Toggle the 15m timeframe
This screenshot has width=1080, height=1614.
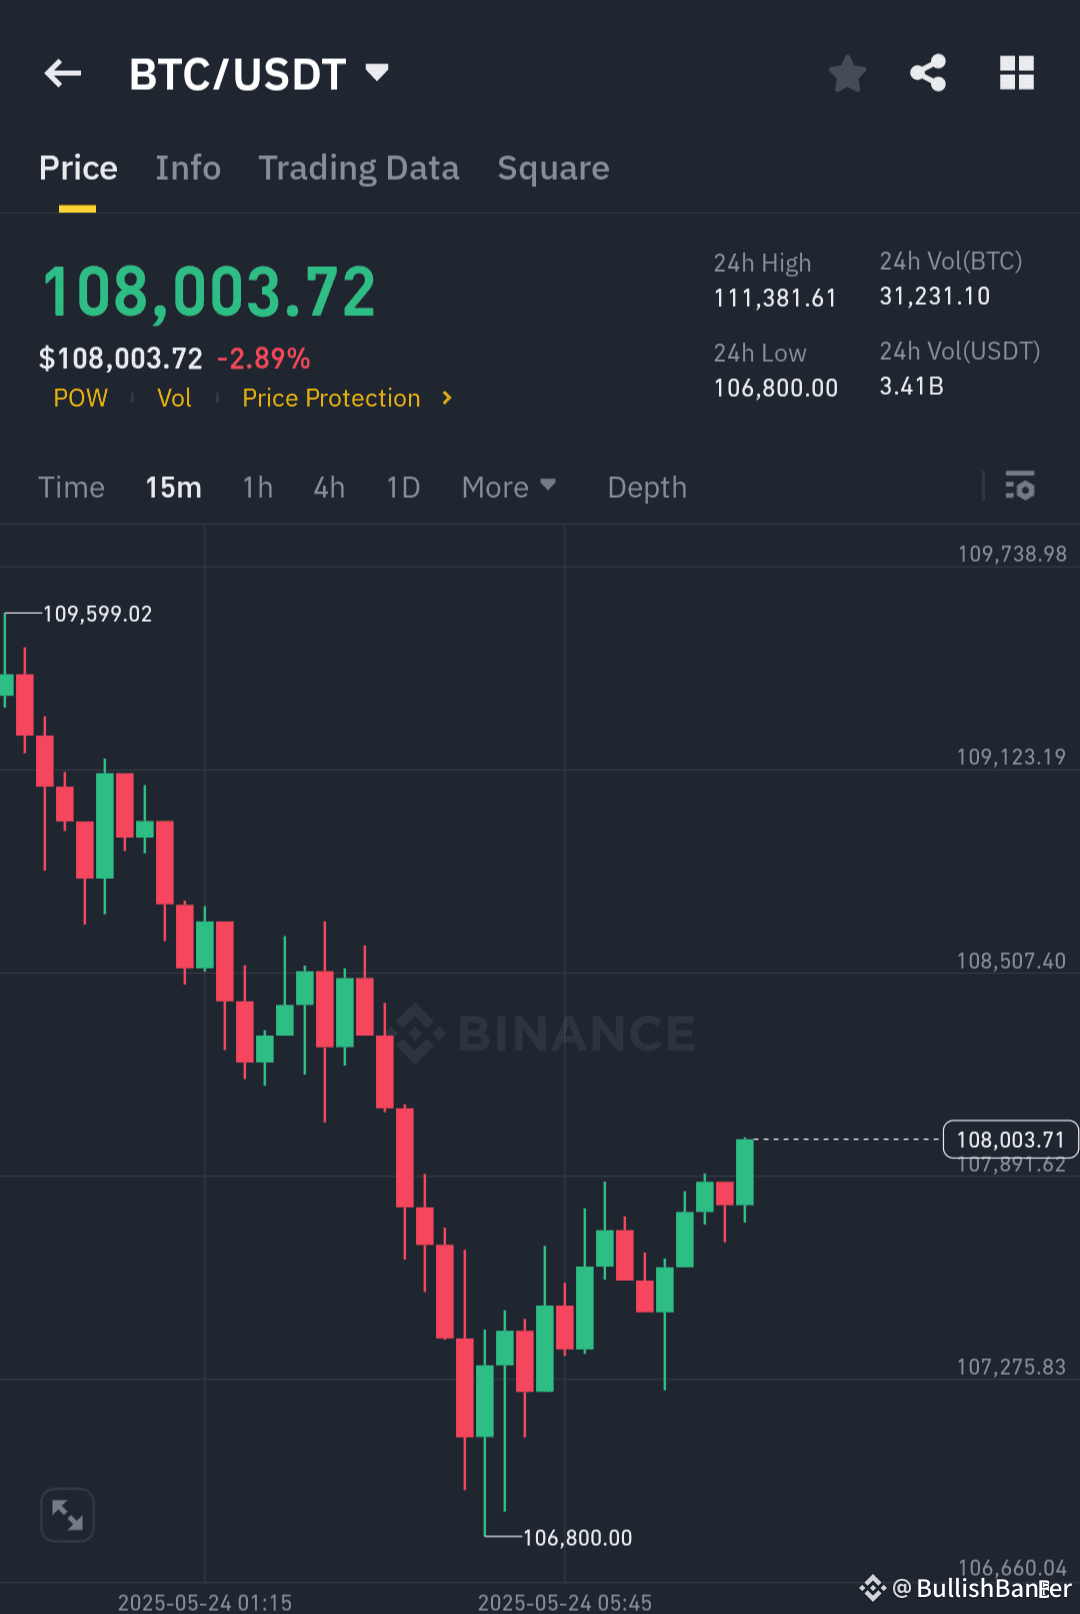coord(172,487)
